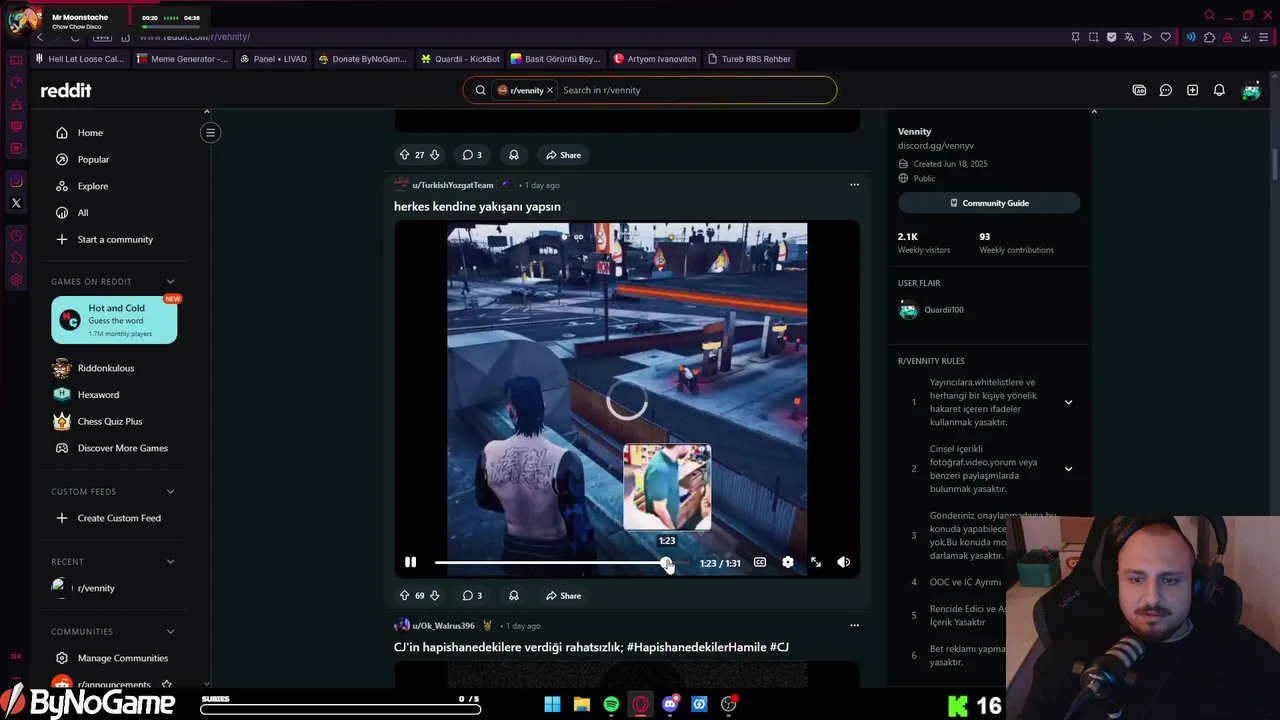Viewport: 1280px width, 720px height.
Task: Pause the video with the playback button
Action: pyautogui.click(x=410, y=563)
